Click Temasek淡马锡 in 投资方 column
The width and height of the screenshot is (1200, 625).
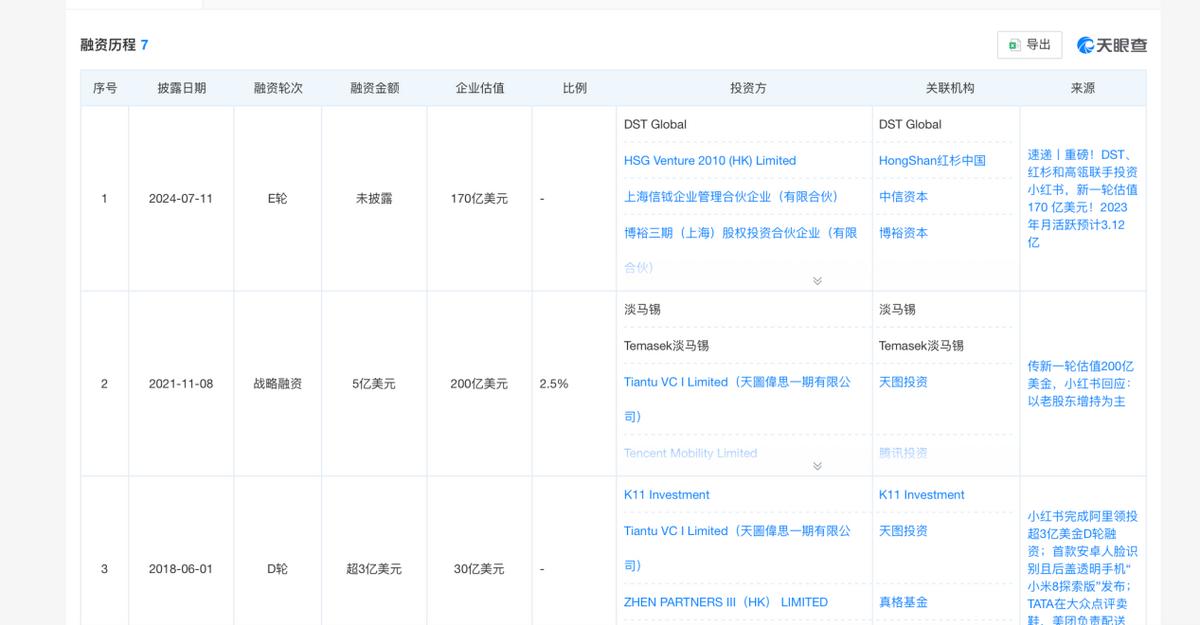666,345
